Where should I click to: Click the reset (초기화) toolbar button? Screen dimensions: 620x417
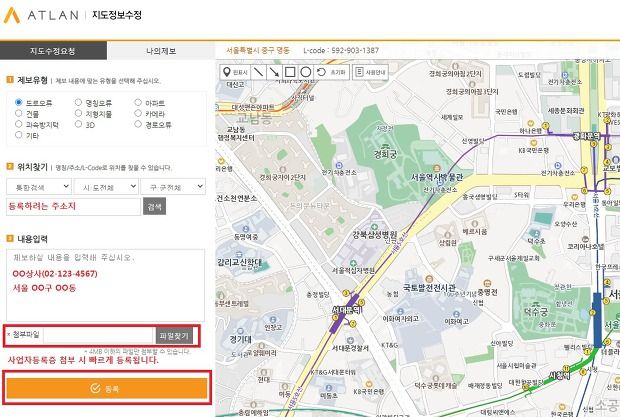pyautogui.click(x=331, y=72)
